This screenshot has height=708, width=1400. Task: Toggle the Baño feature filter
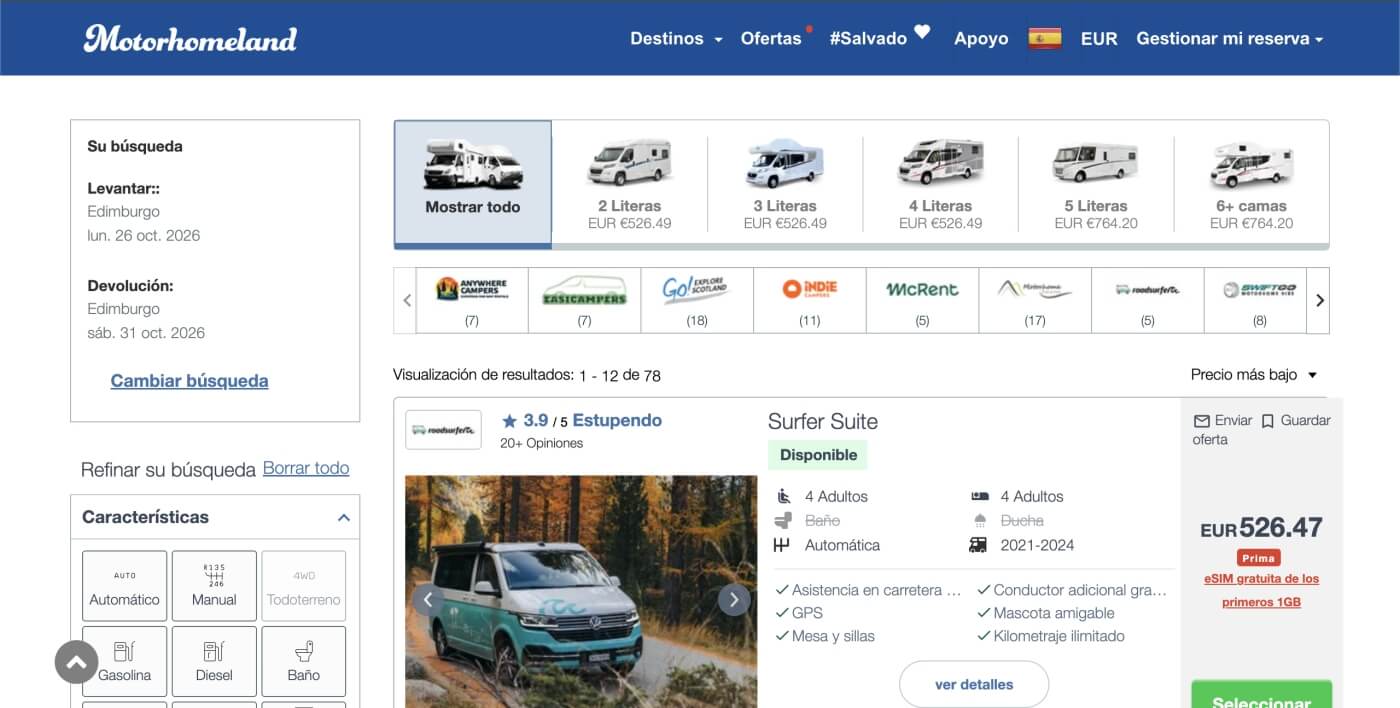pos(304,661)
